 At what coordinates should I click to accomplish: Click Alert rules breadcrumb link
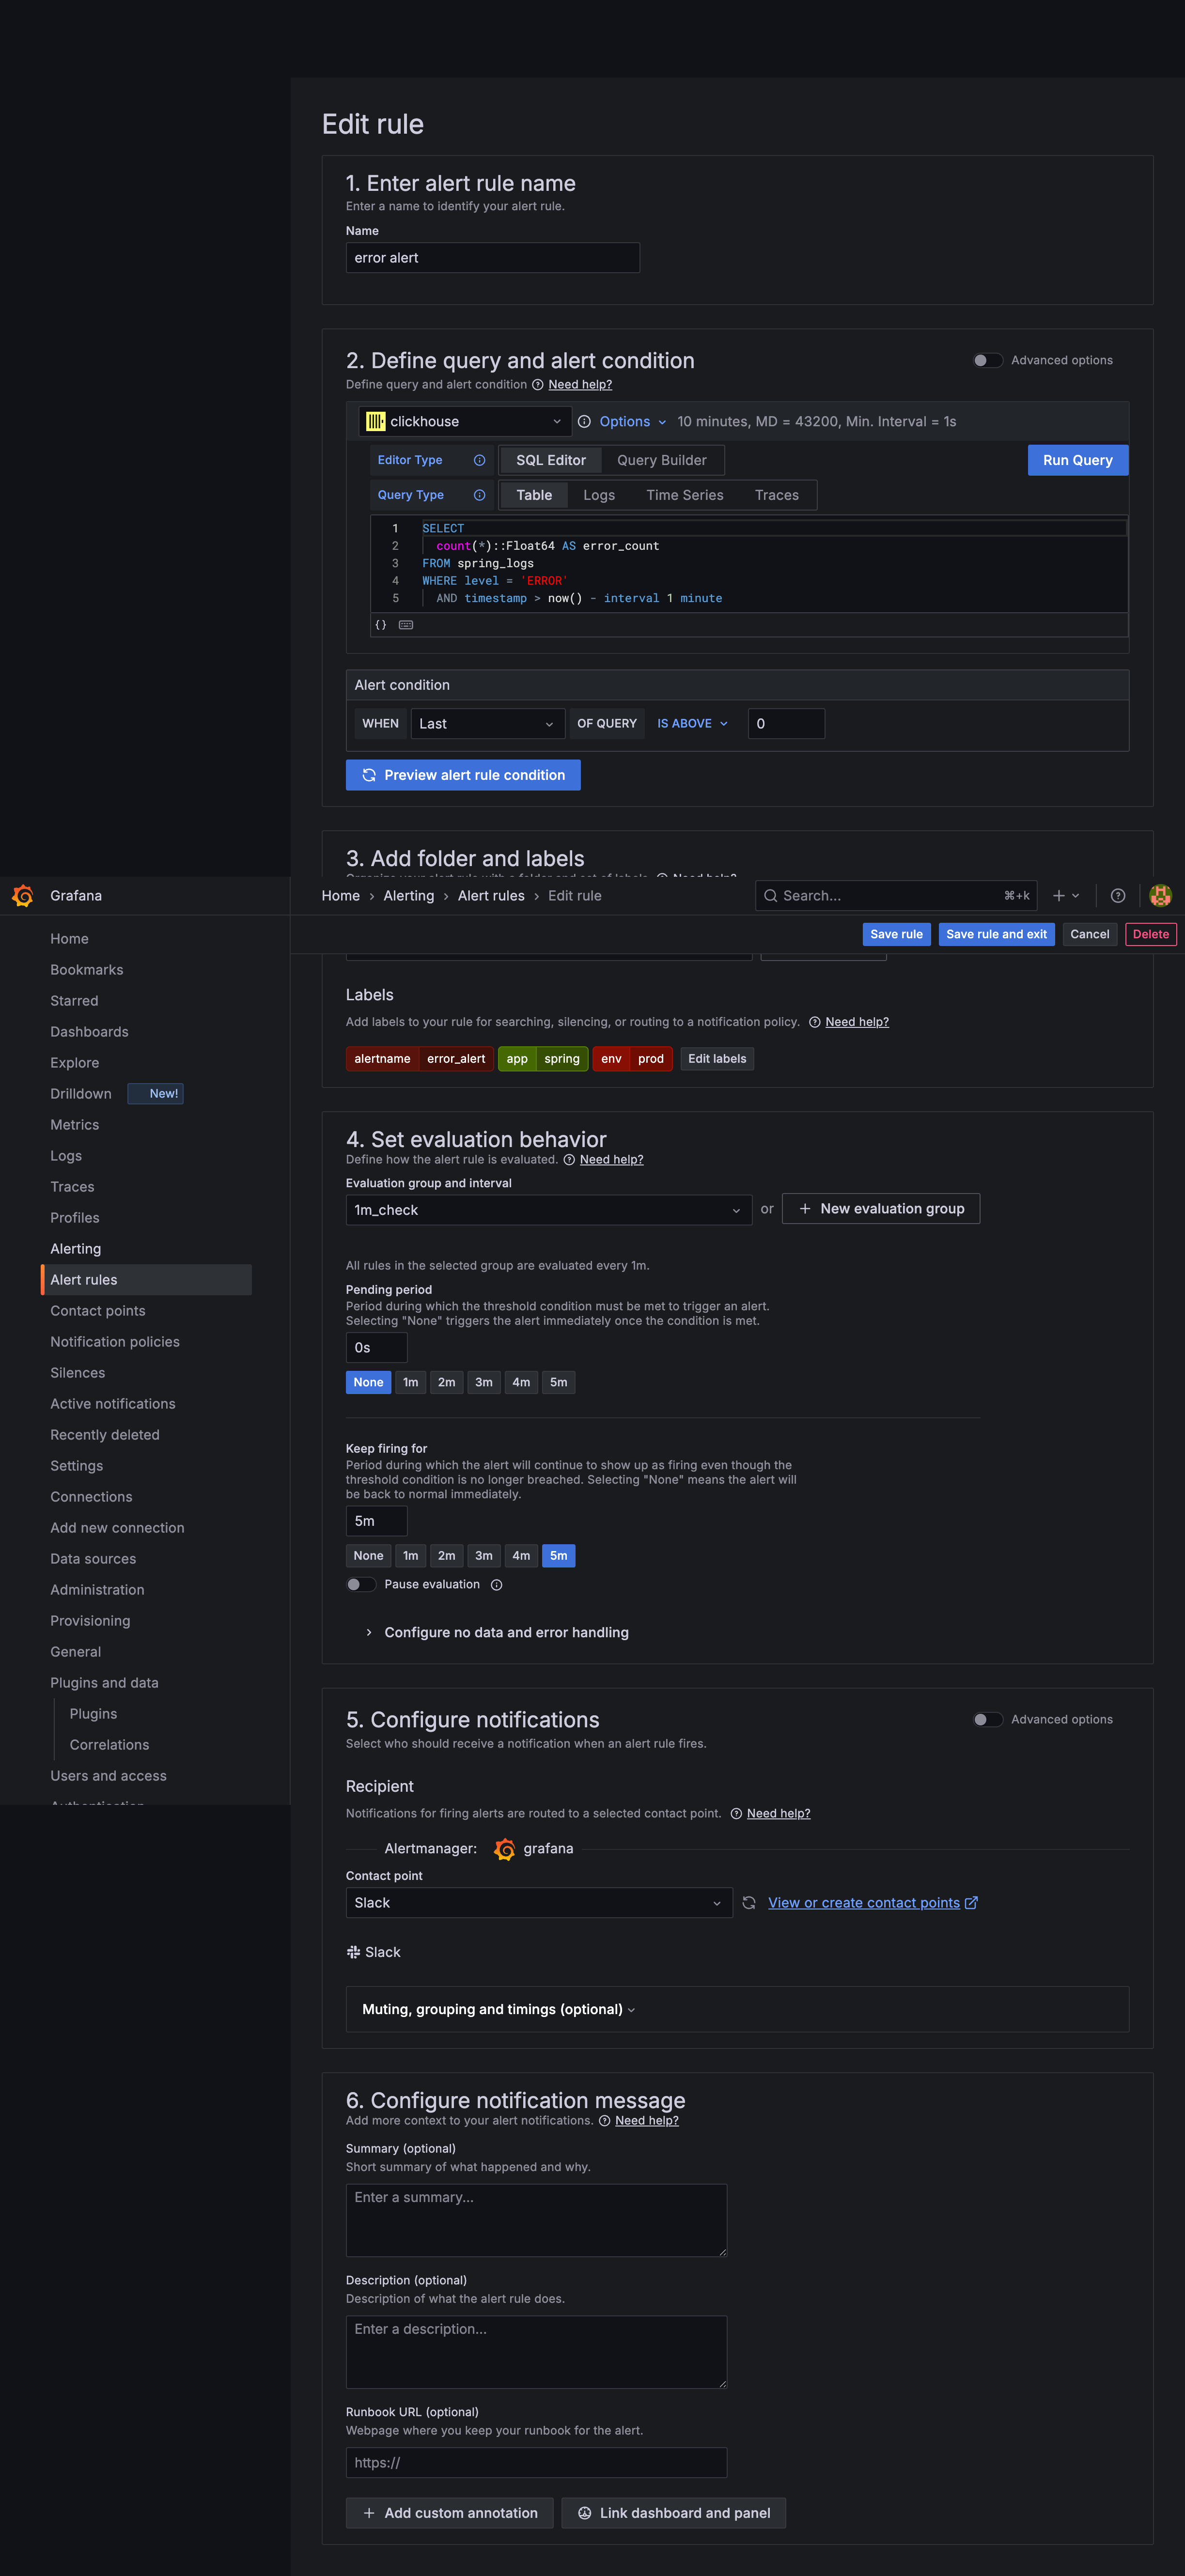click(491, 895)
